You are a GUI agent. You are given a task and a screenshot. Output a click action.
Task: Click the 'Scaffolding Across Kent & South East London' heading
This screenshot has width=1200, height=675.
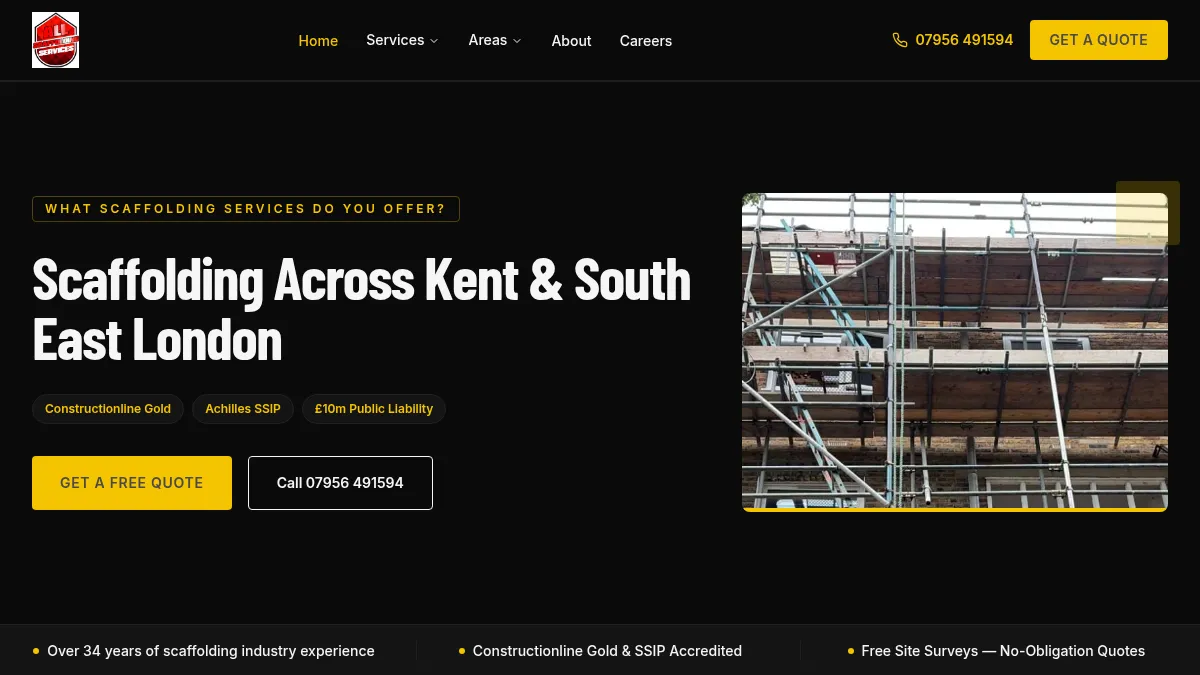(362, 309)
